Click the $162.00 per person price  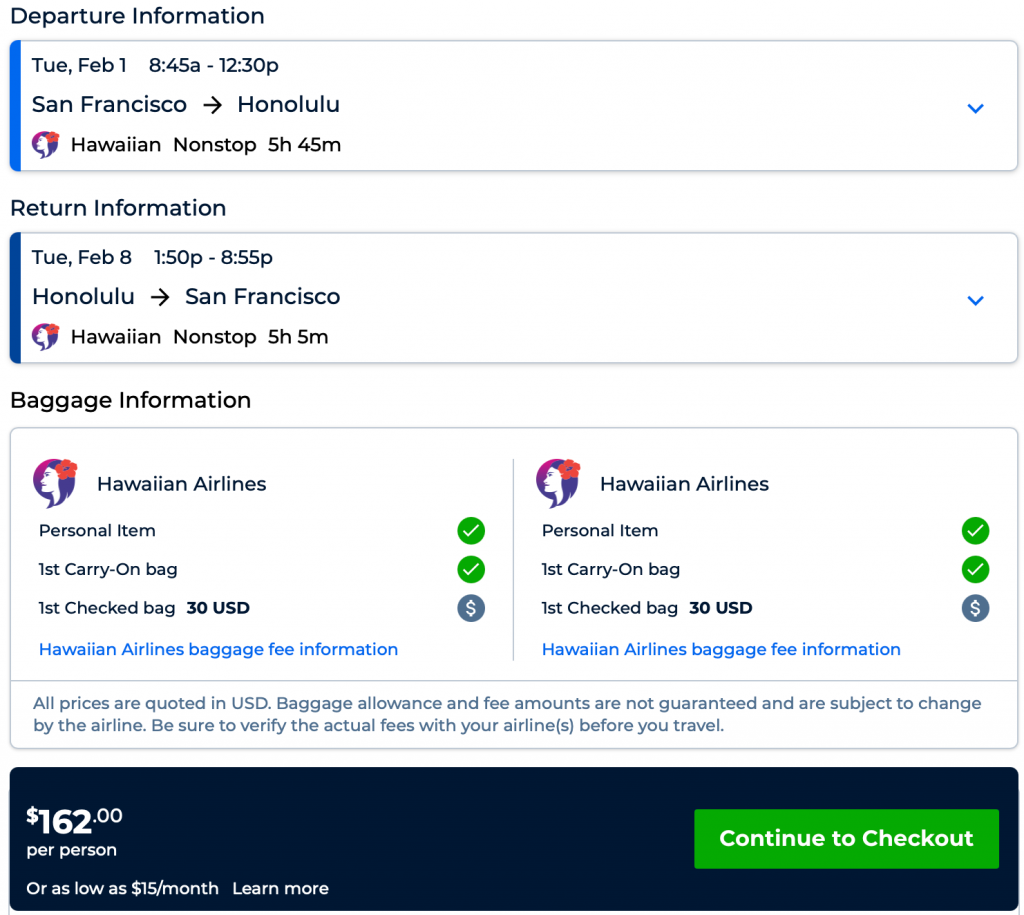point(75,821)
